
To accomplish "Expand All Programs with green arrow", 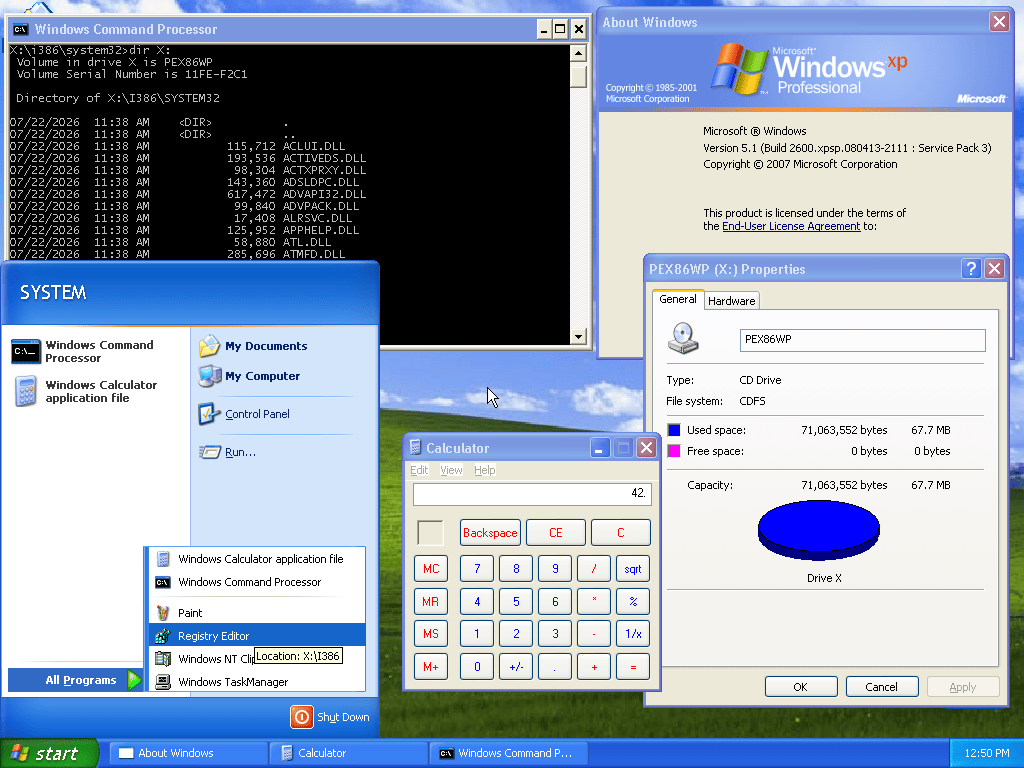I will (x=134, y=680).
